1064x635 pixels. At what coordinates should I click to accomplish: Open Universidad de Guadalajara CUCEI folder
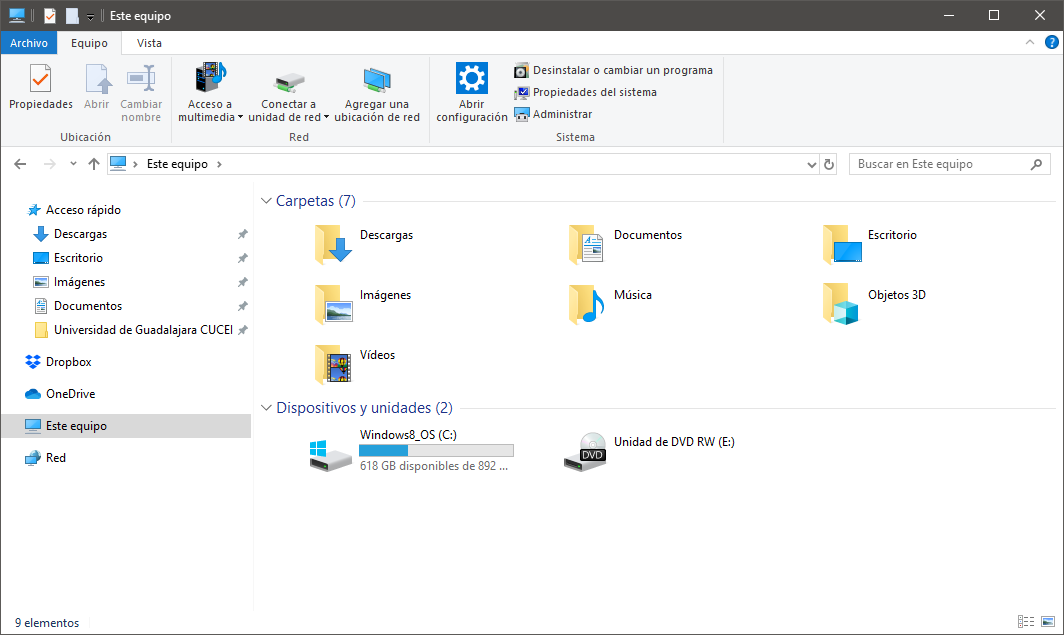143,330
